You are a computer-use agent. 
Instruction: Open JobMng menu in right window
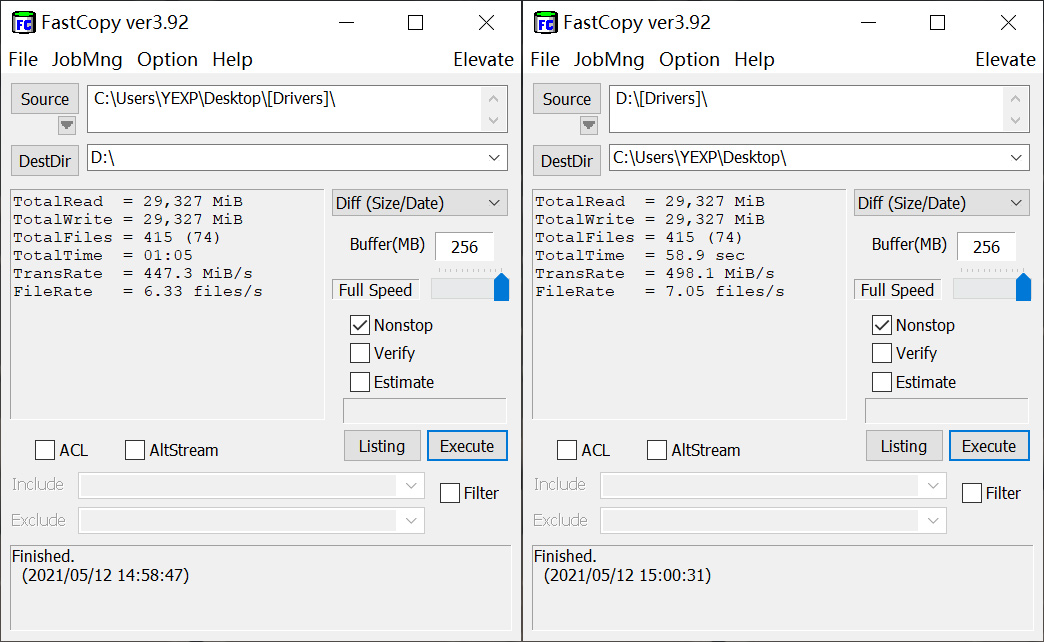(609, 59)
